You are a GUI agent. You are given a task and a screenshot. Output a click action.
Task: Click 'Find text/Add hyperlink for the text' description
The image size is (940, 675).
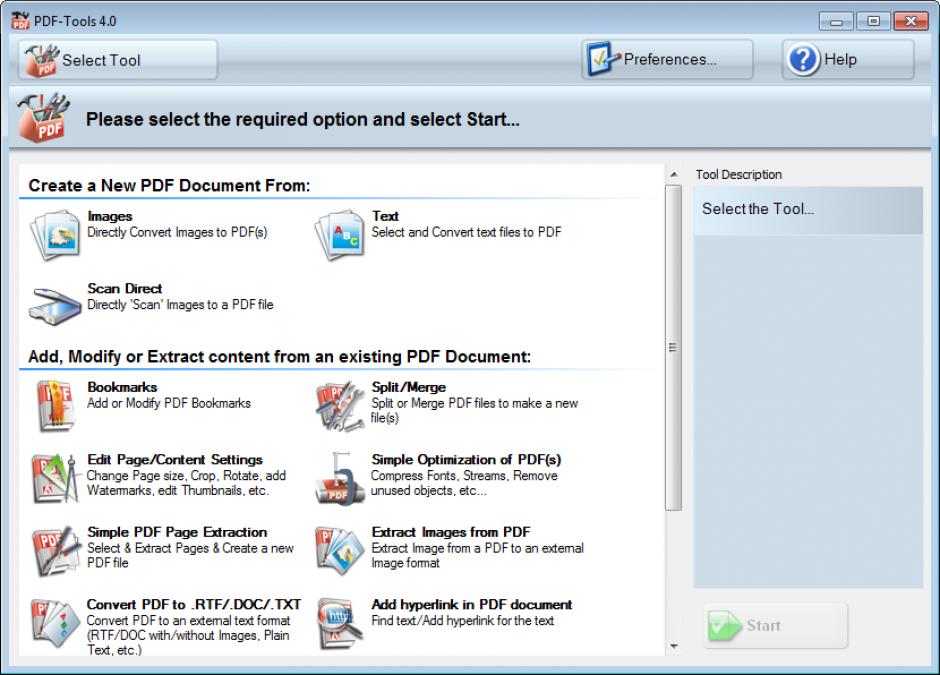[x=463, y=621]
